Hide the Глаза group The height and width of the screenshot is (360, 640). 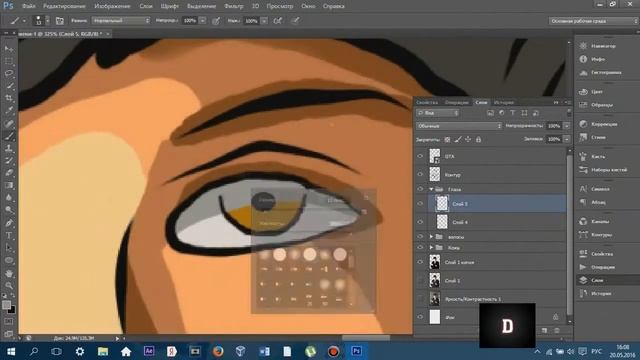[x=420, y=189]
